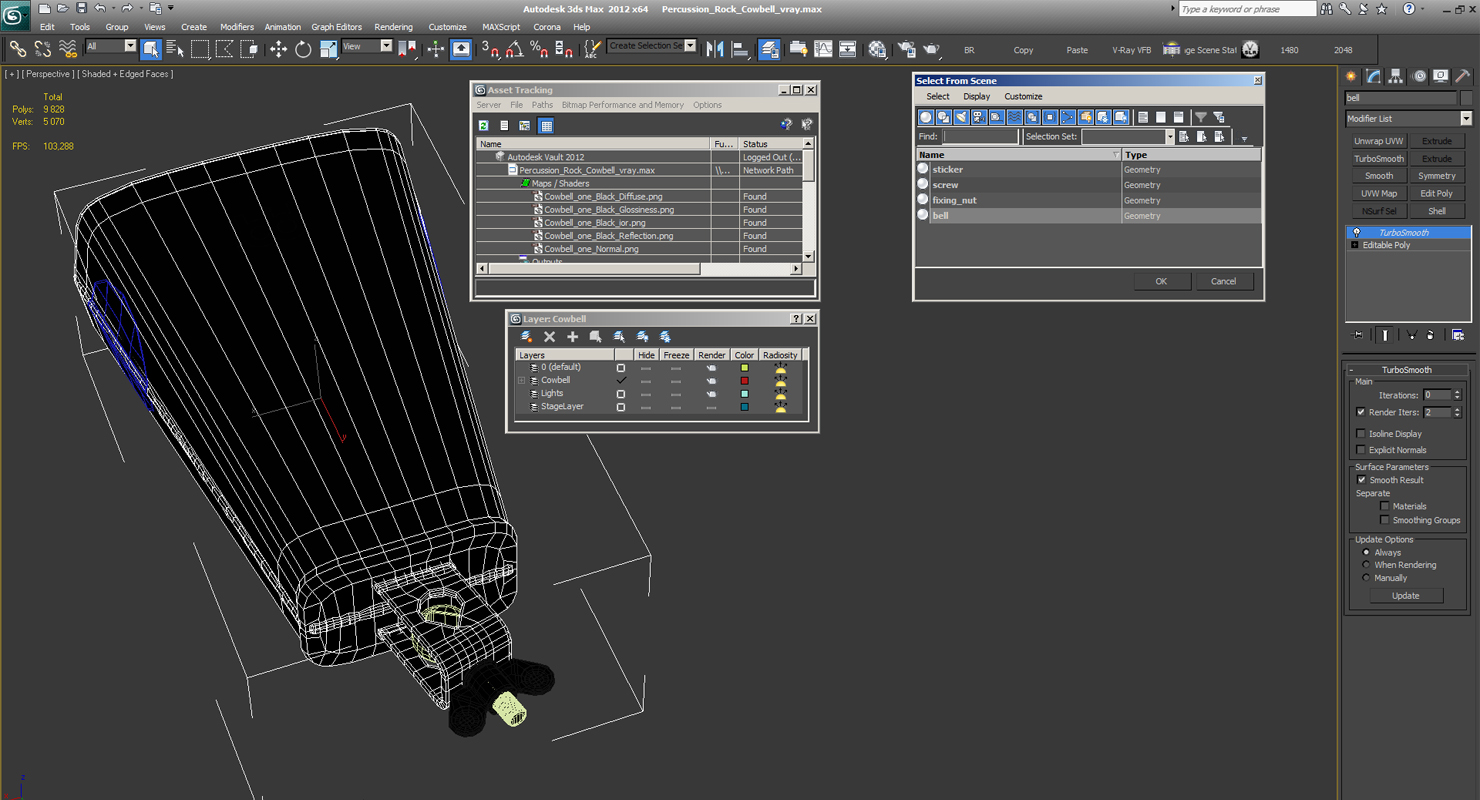Viewport: 1480px width, 800px height.
Task: Open the Display menu in Select From Scene
Action: 976,97
